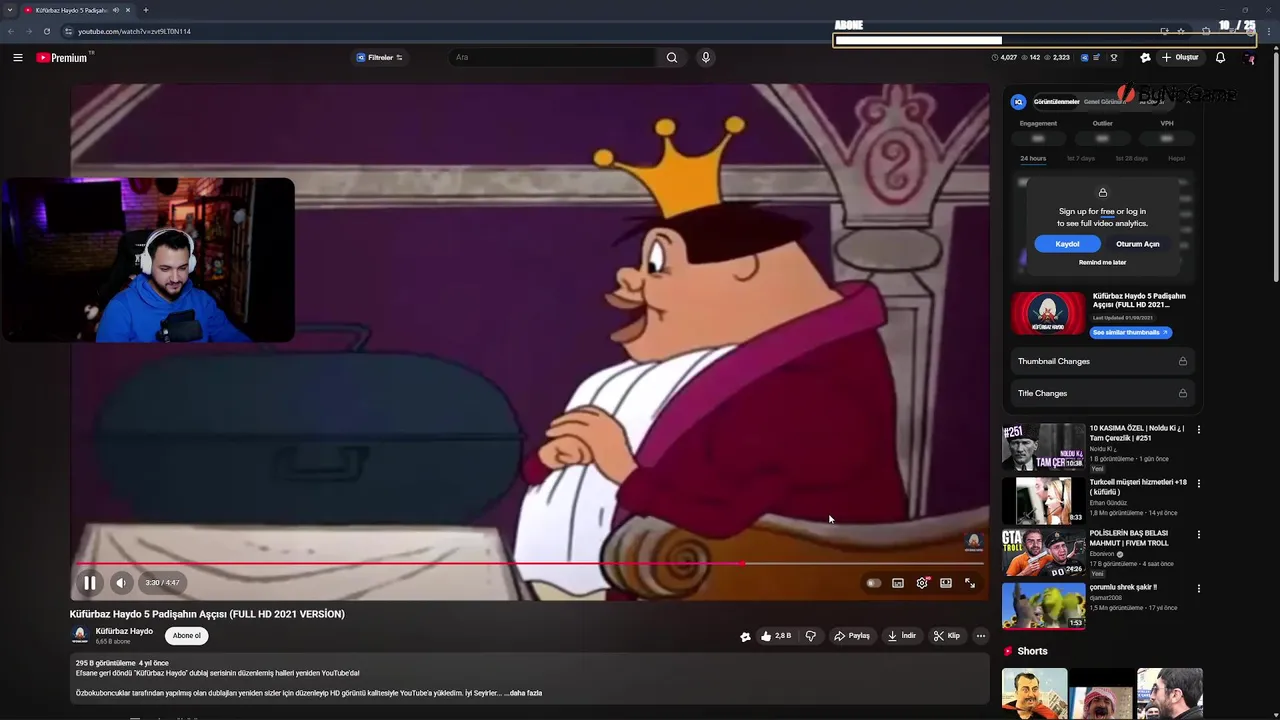
Task: Open the YouTube hamburger guide menu
Action: coord(17,58)
